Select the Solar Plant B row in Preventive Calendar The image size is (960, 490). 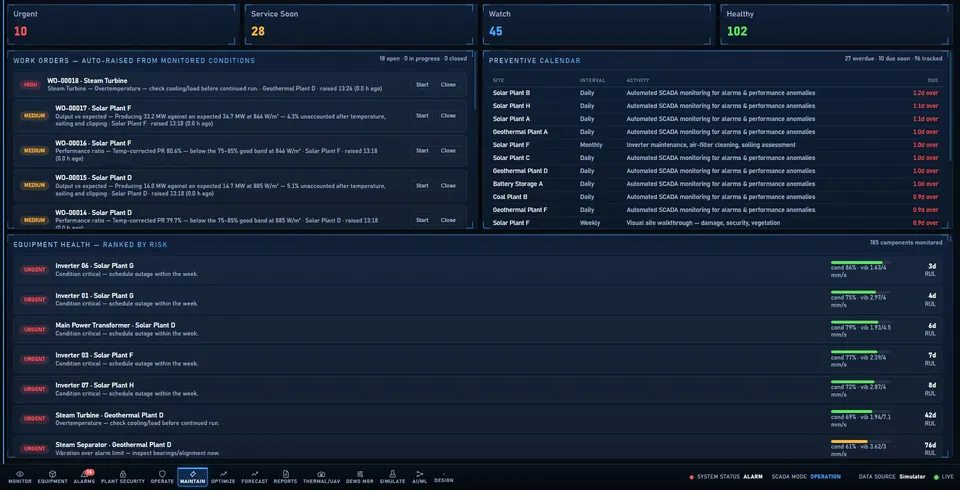[x=714, y=93]
